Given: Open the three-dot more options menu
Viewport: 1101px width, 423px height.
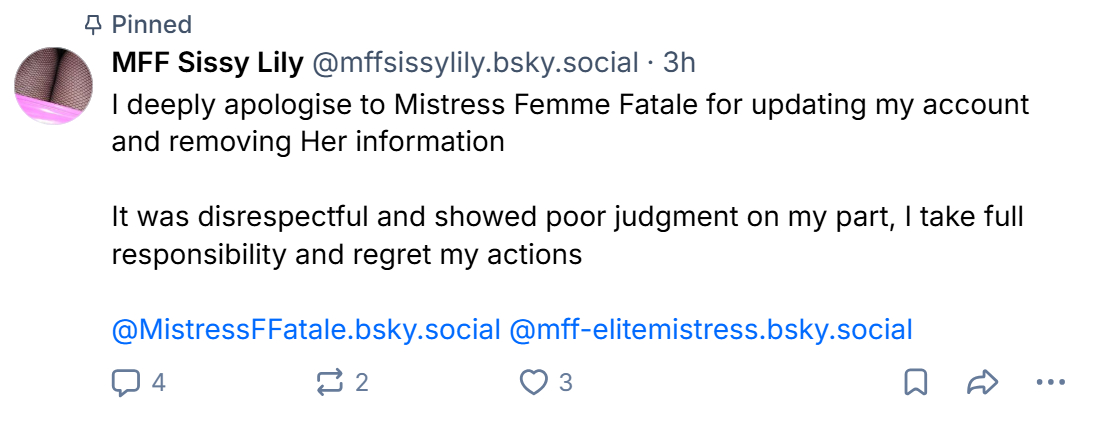Looking at the screenshot, I should 1050,382.
